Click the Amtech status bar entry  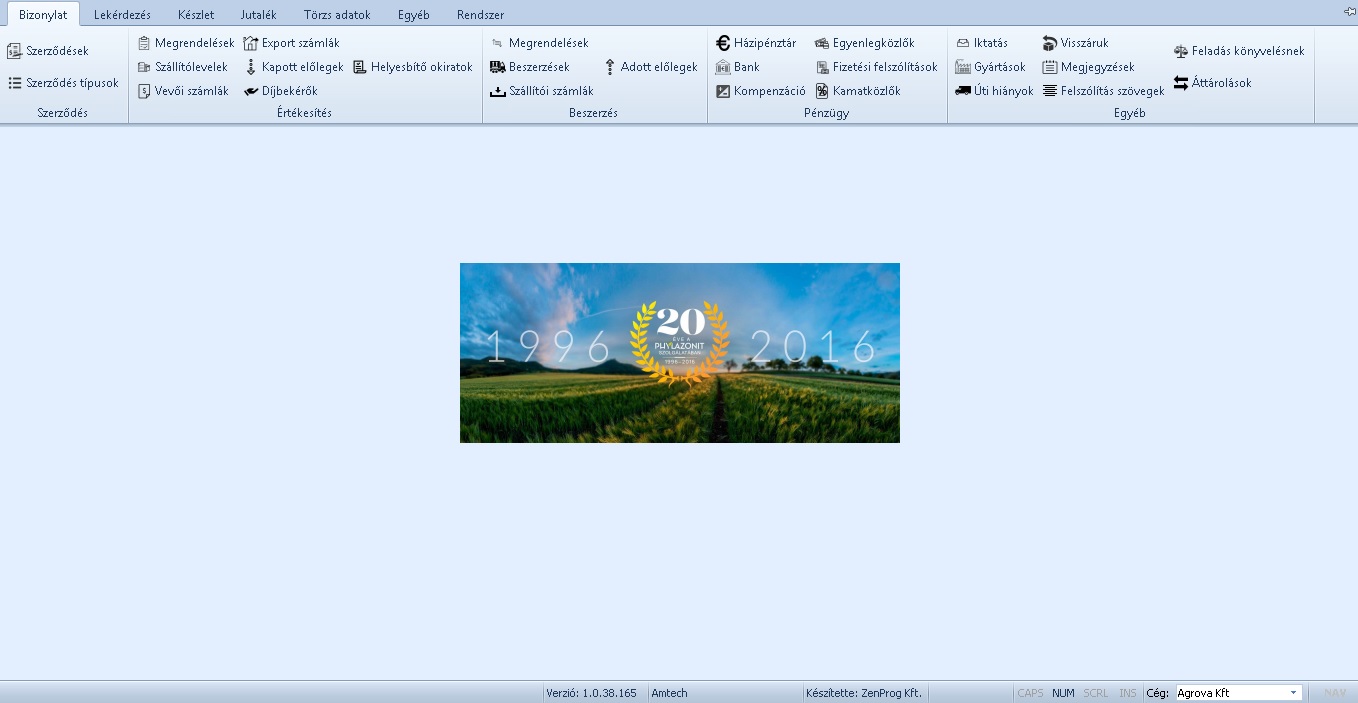tap(670, 693)
